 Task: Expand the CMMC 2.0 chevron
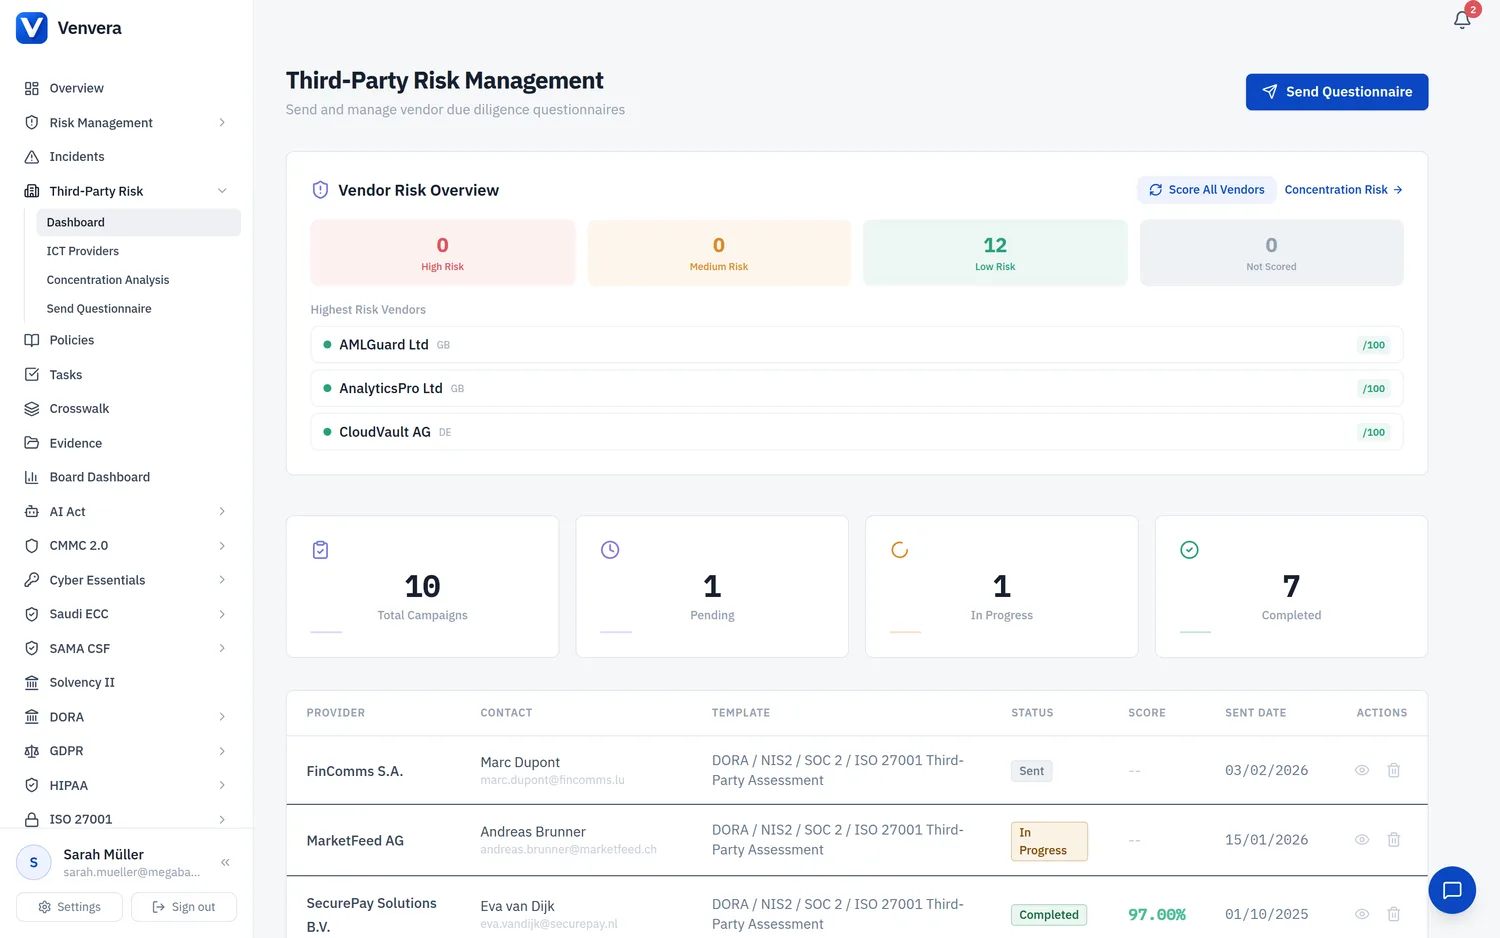[x=222, y=546]
